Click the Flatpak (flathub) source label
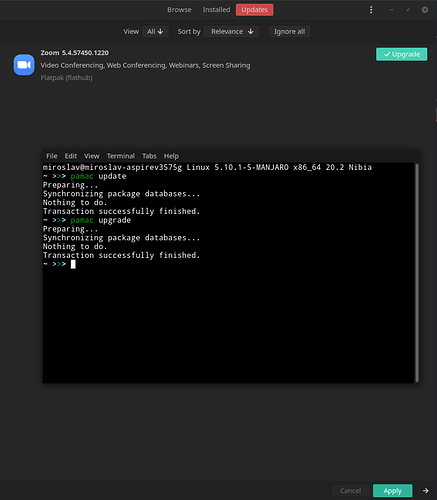Viewport: 437px width, 500px height. coord(66,78)
